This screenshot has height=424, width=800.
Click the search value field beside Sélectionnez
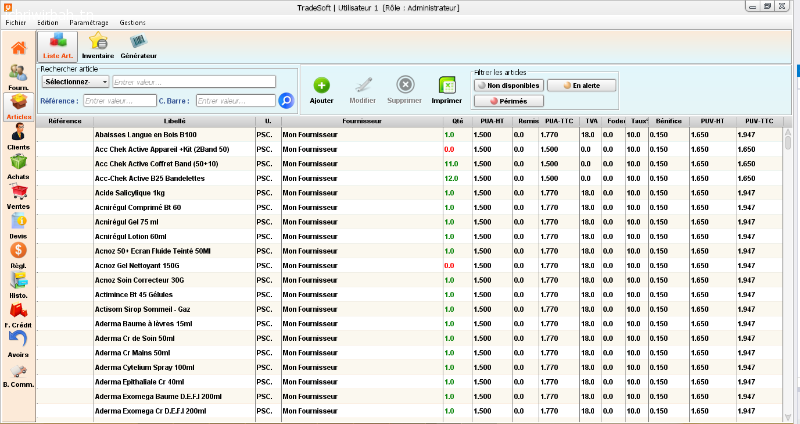(x=194, y=82)
